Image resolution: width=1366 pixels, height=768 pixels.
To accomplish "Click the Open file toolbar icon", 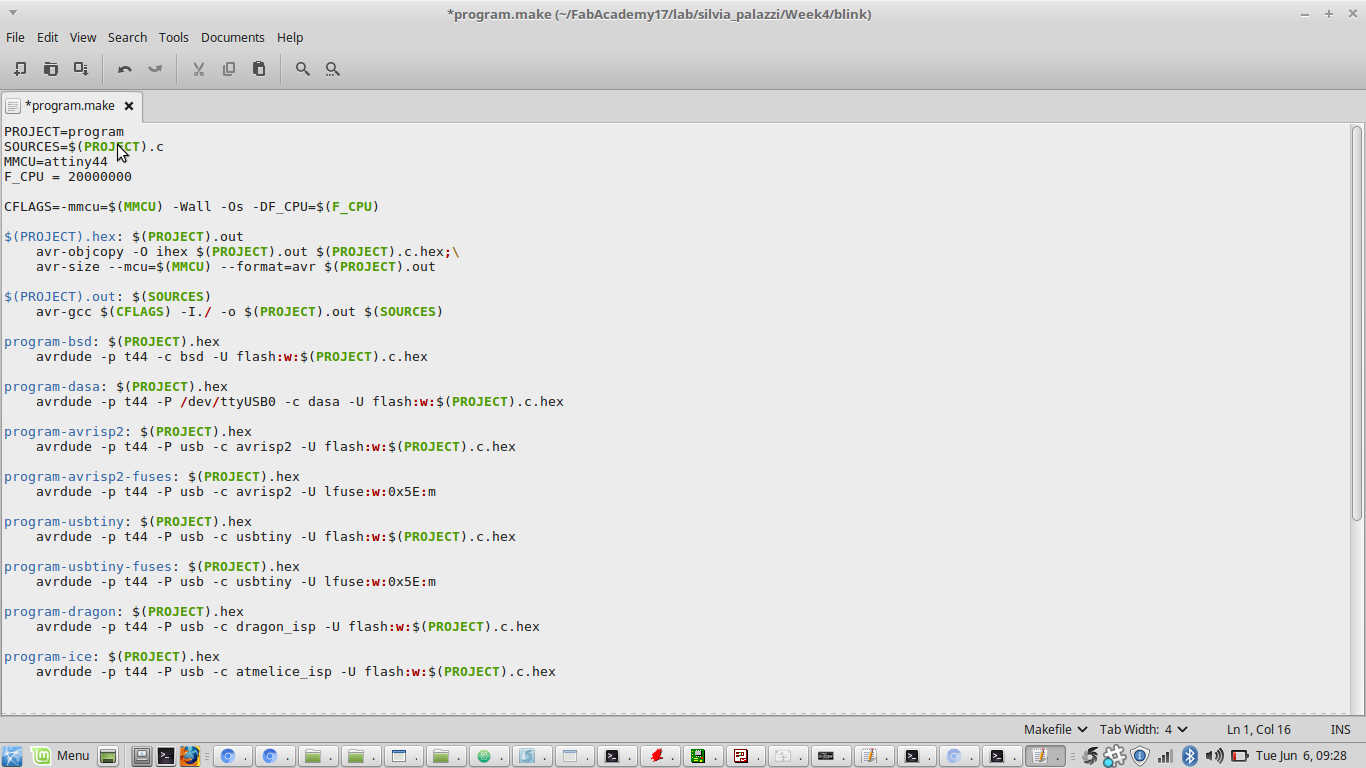I will (51, 69).
